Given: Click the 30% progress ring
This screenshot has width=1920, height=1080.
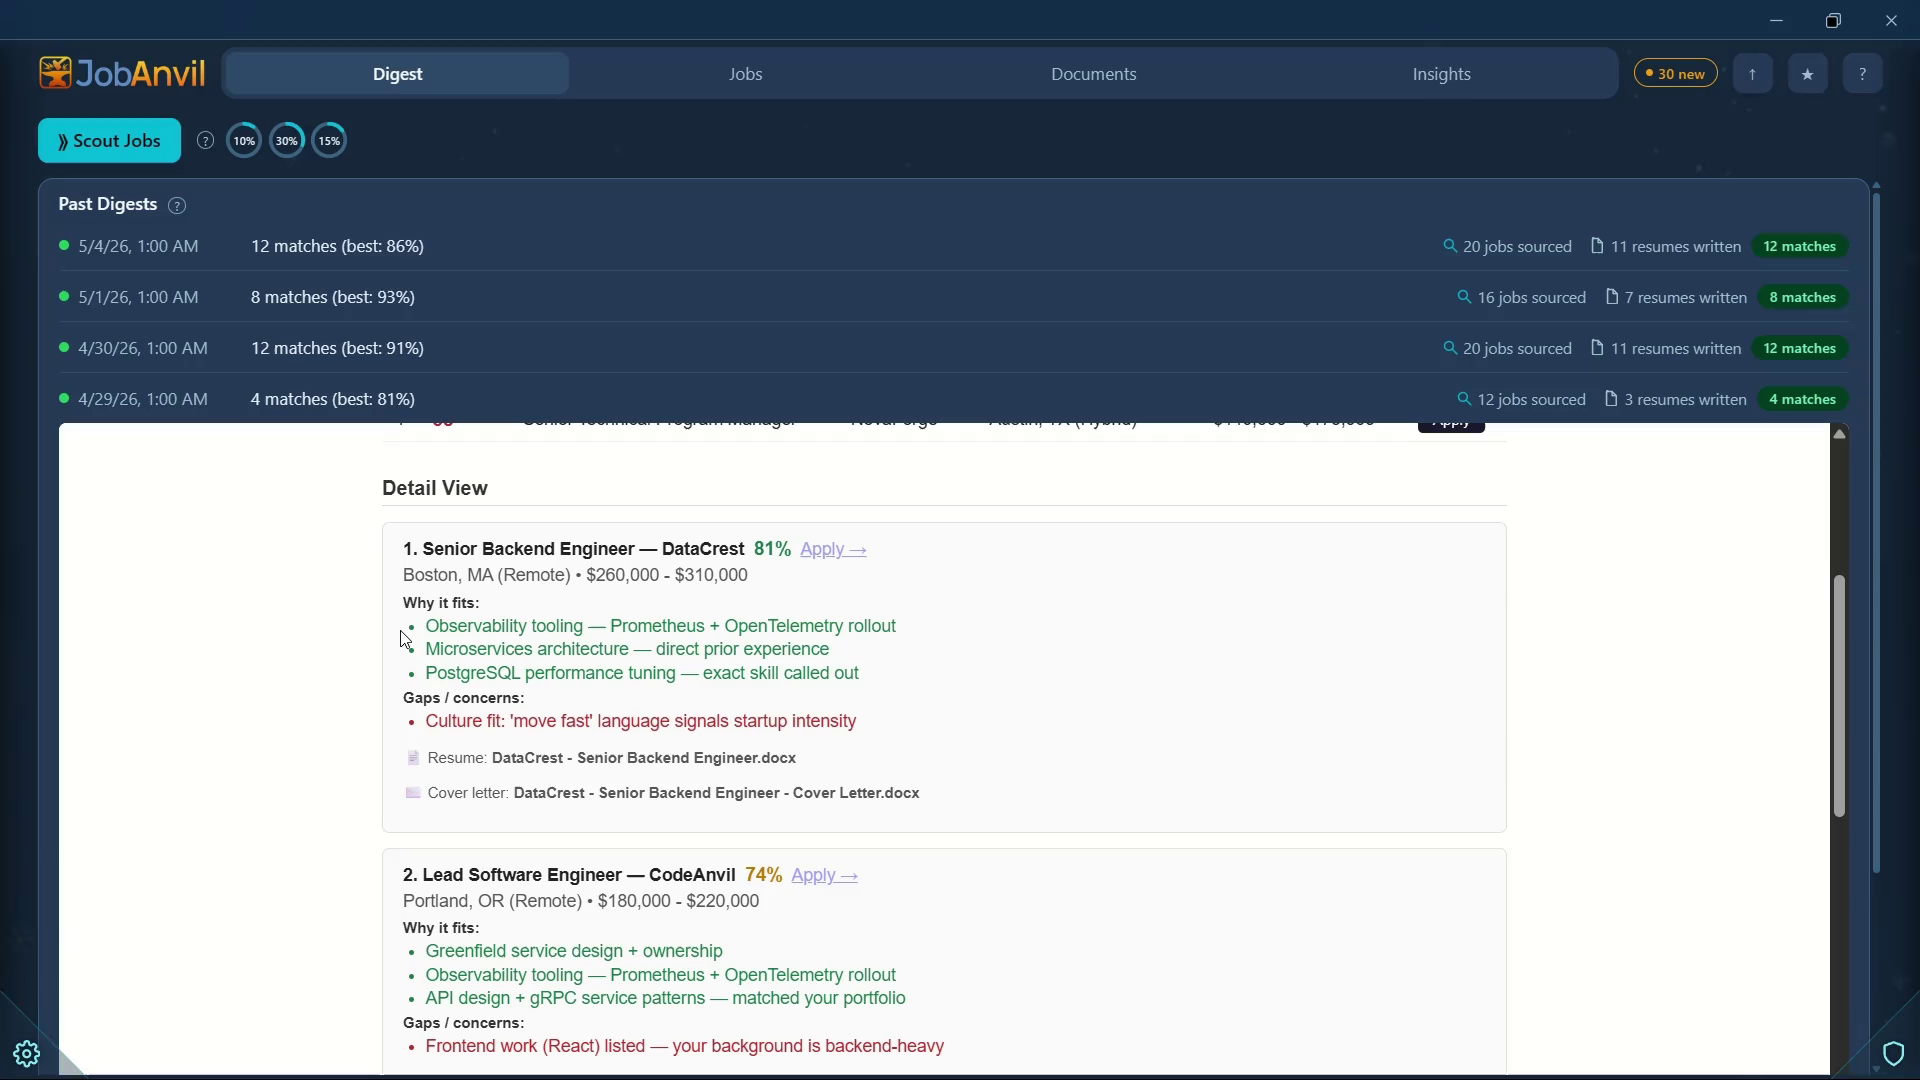Looking at the screenshot, I should (287, 141).
